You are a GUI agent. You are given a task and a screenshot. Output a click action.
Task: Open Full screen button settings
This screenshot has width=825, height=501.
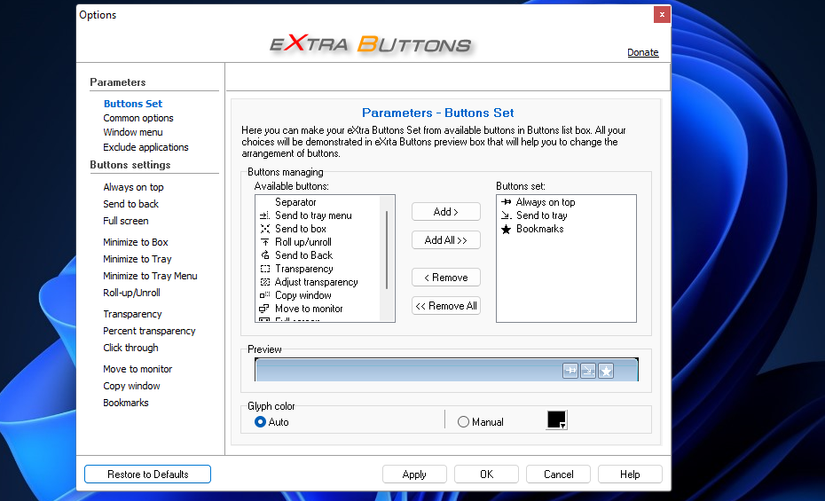pyautogui.click(x=126, y=221)
